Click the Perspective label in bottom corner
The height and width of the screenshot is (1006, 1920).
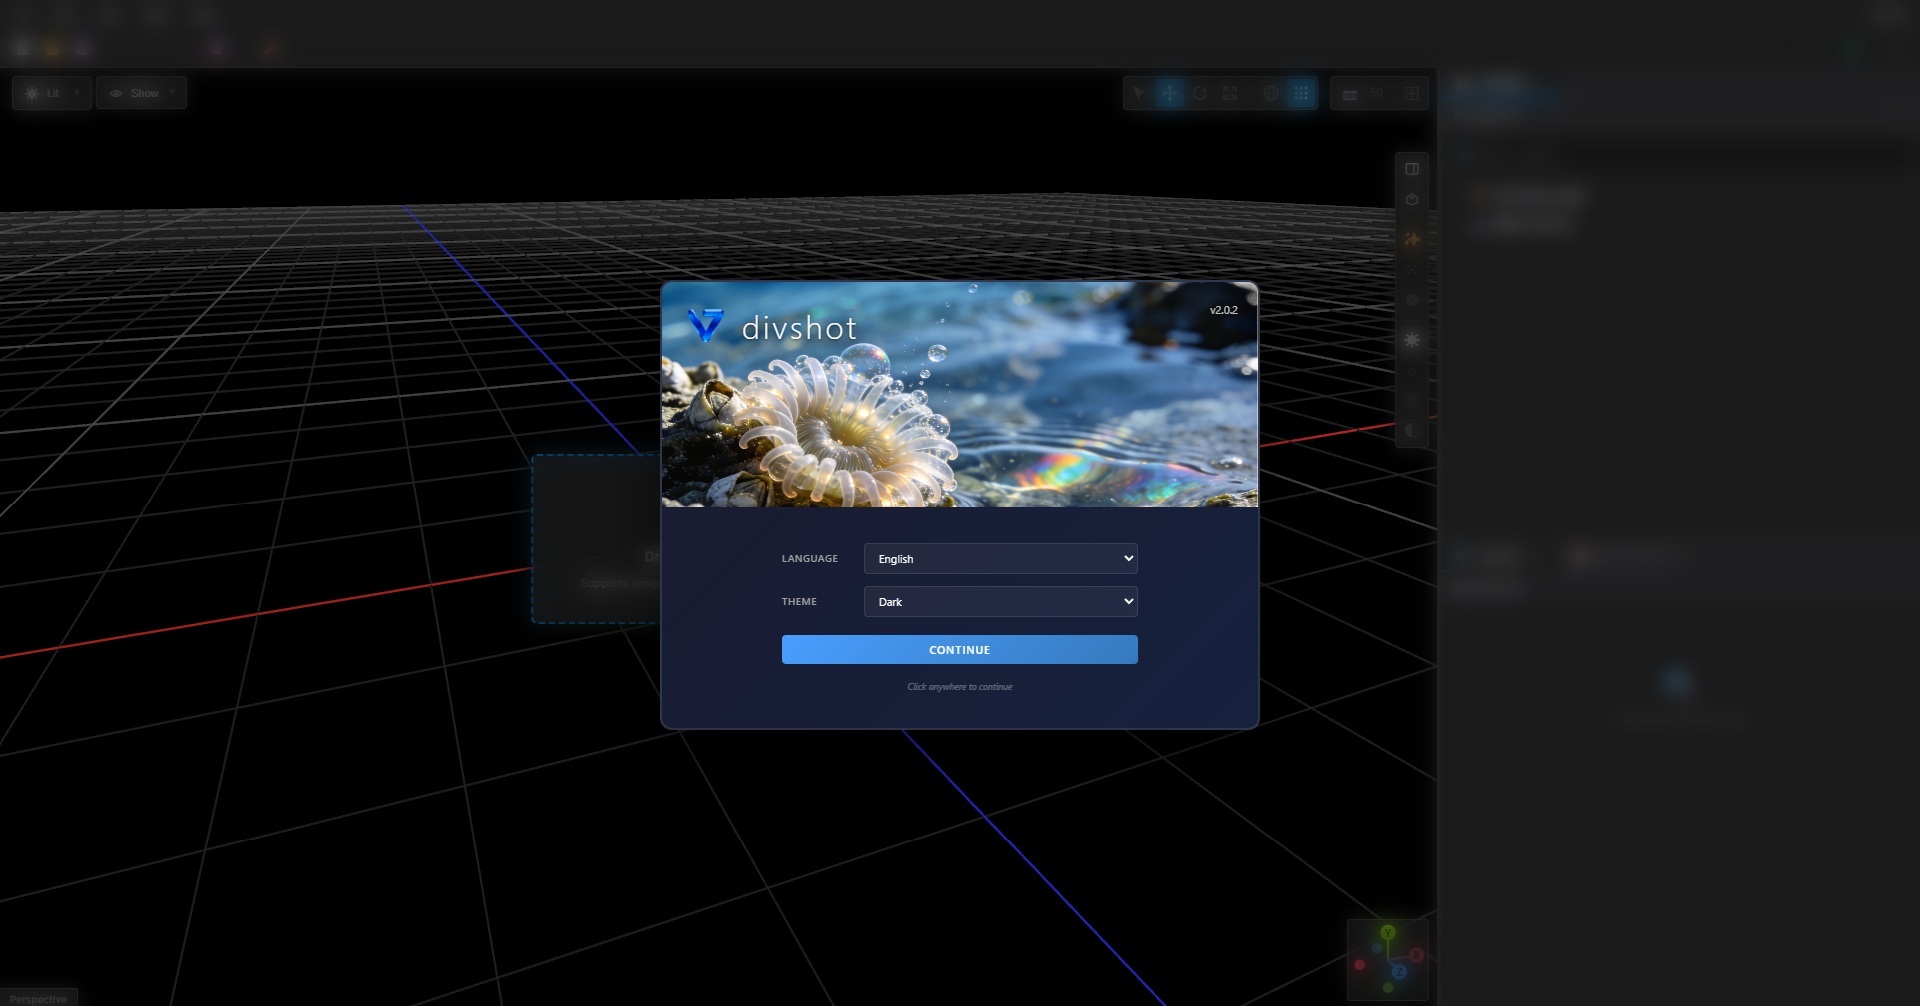pyautogui.click(x=38, y=997)
